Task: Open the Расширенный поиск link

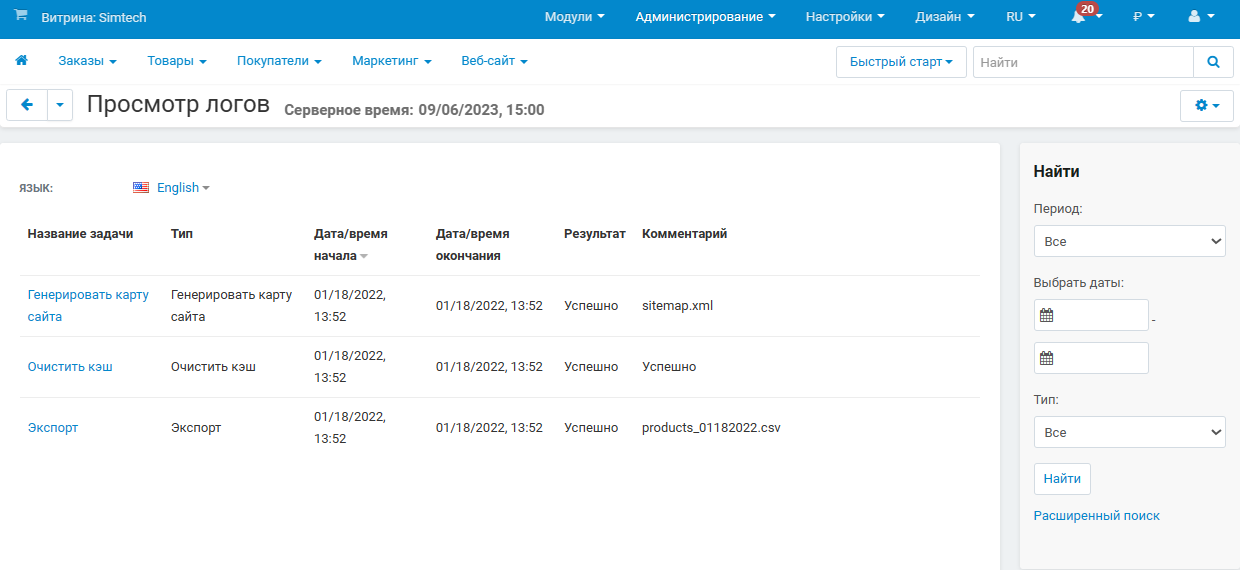Action: coord(1096,516)
